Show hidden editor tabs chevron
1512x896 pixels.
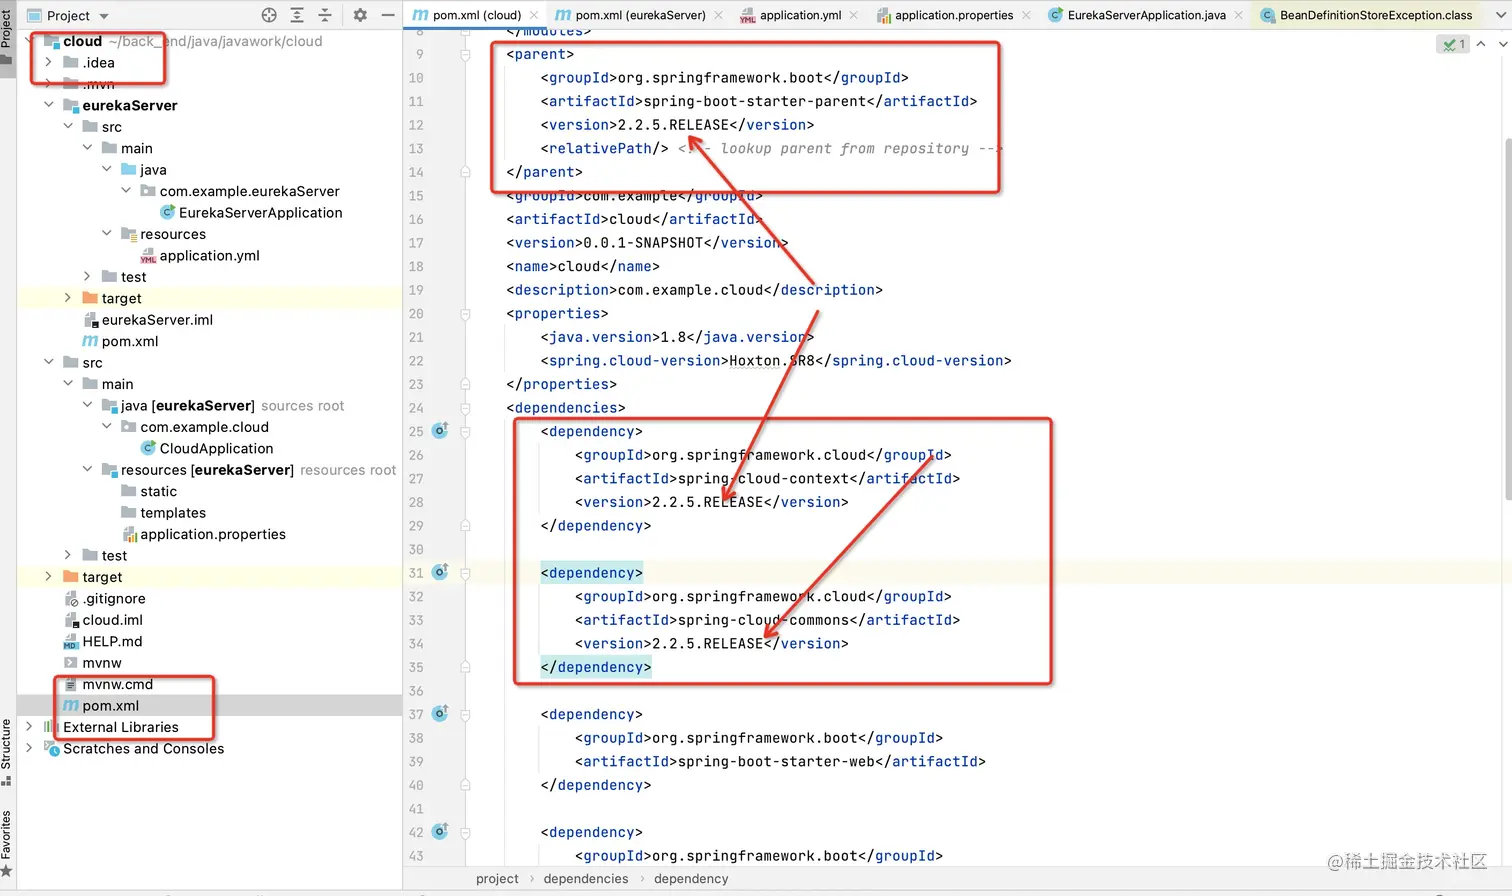point(1500,15)
